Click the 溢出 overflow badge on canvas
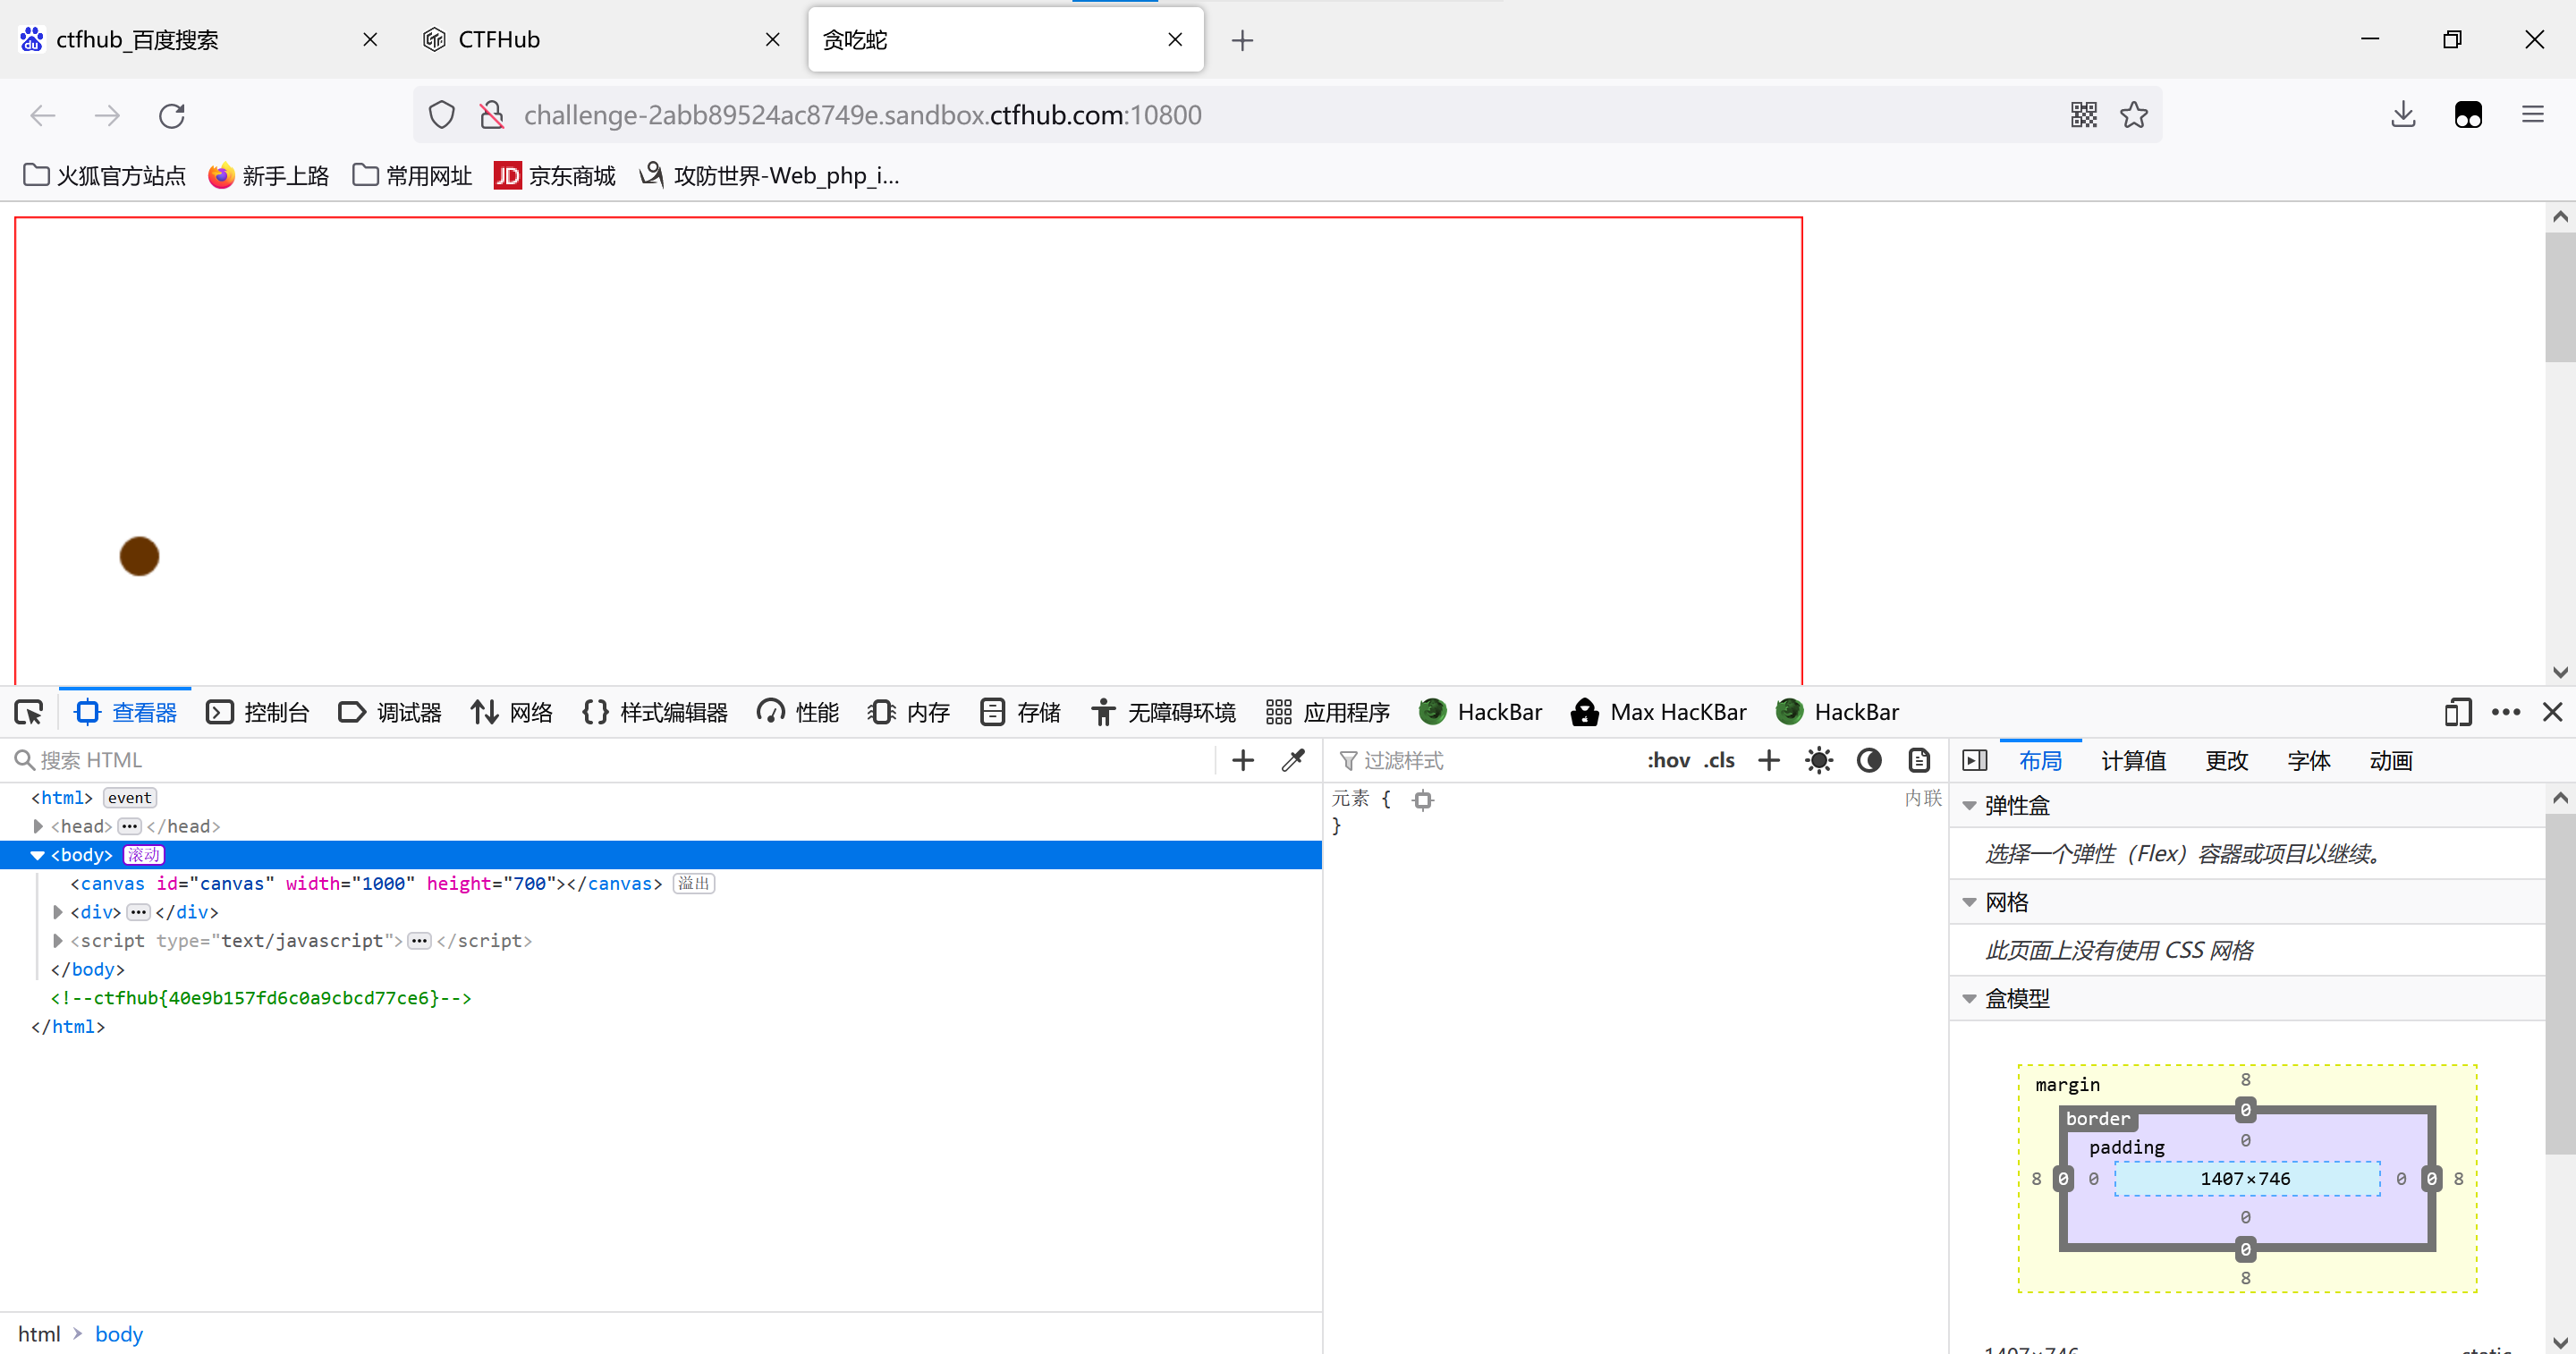This screenshot has width=2576, height=1354. 694,884
